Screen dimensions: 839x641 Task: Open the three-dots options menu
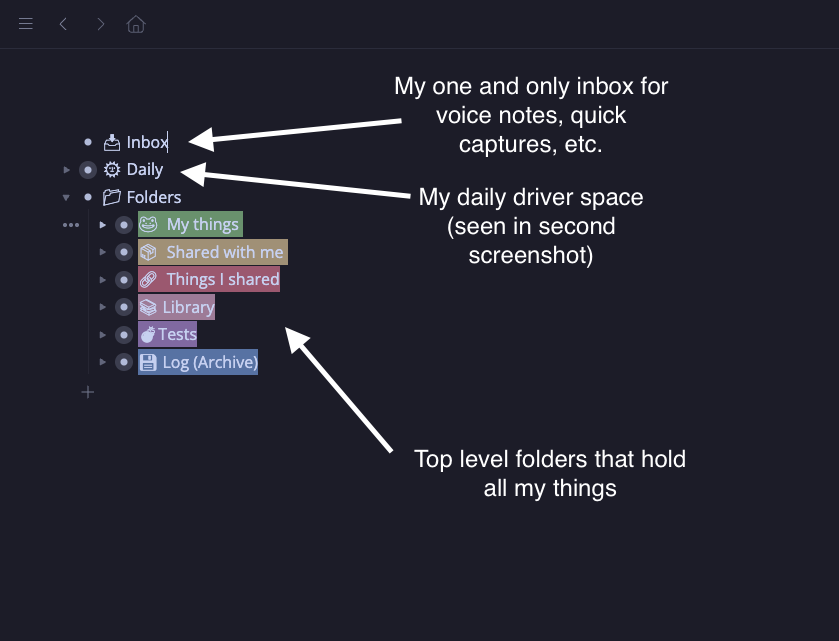tap(70, 225)
